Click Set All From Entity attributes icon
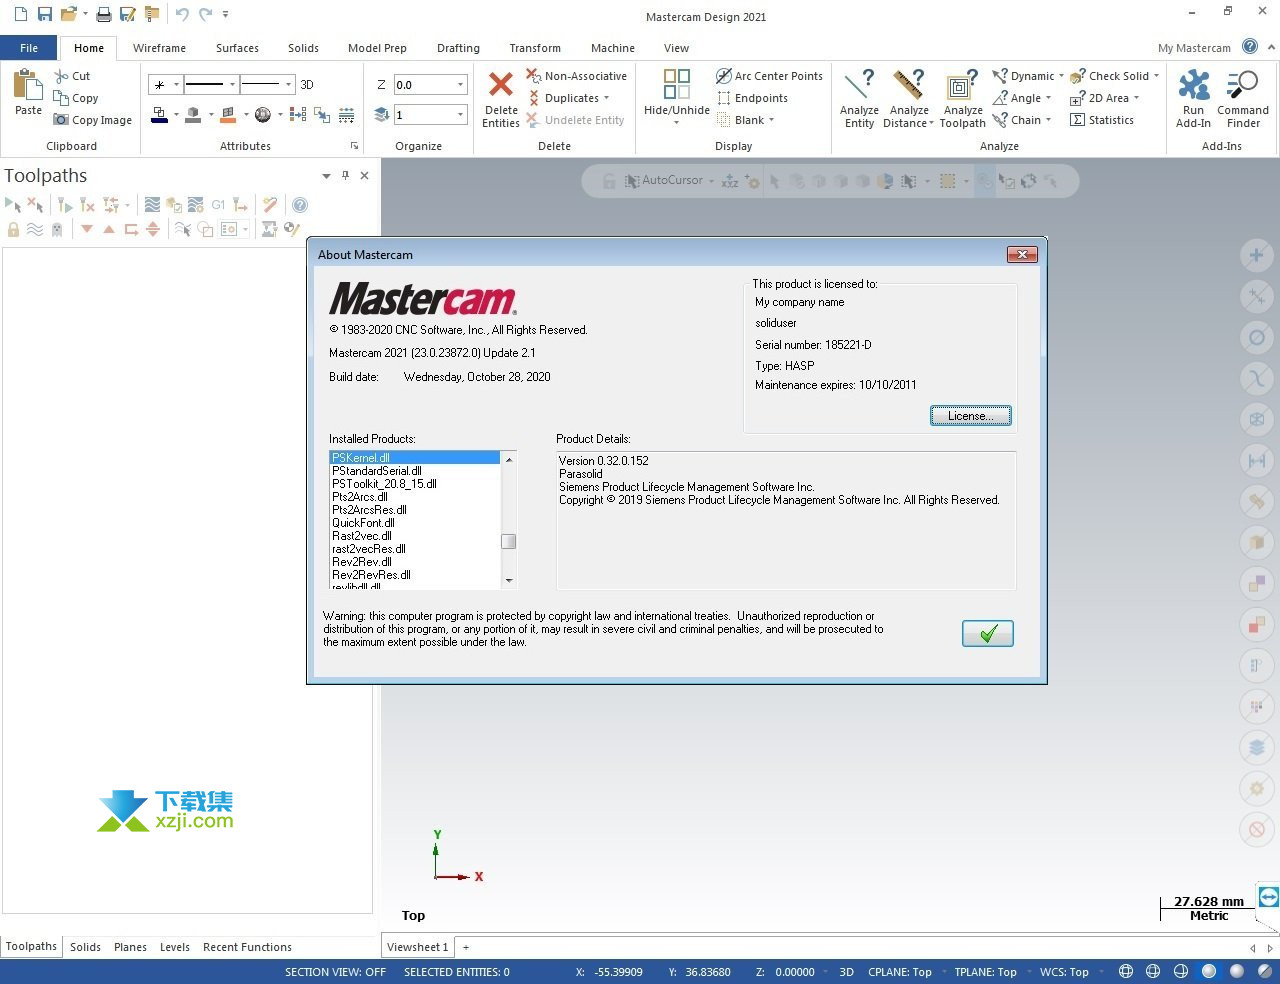1280x984 pixels. pyautogui.click(x=322, y=115)
